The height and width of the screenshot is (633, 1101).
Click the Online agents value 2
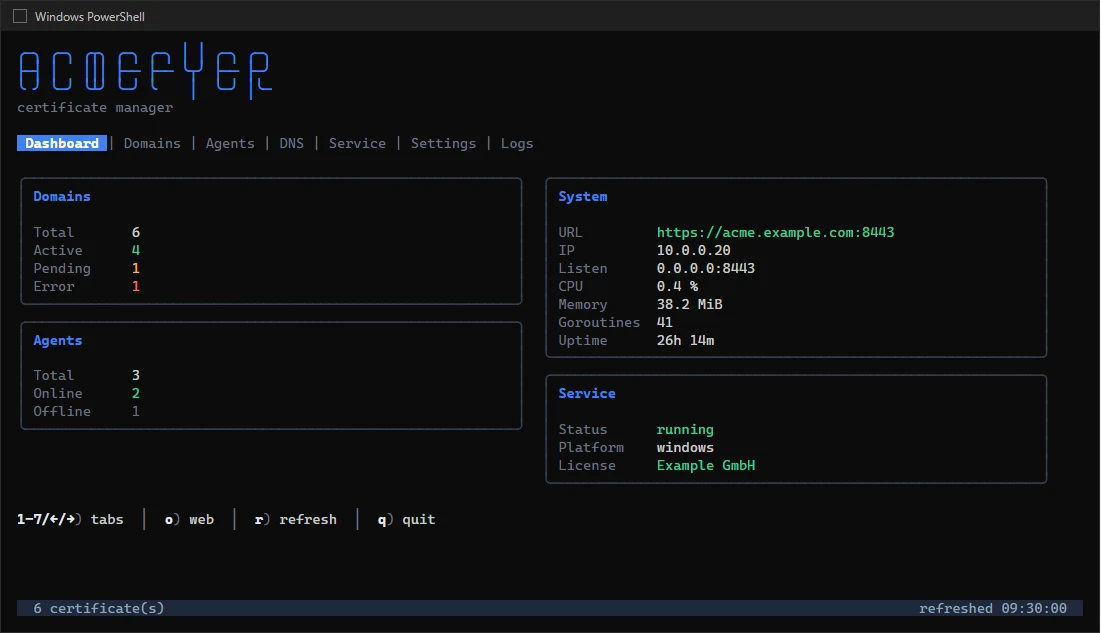pos(136,394)
